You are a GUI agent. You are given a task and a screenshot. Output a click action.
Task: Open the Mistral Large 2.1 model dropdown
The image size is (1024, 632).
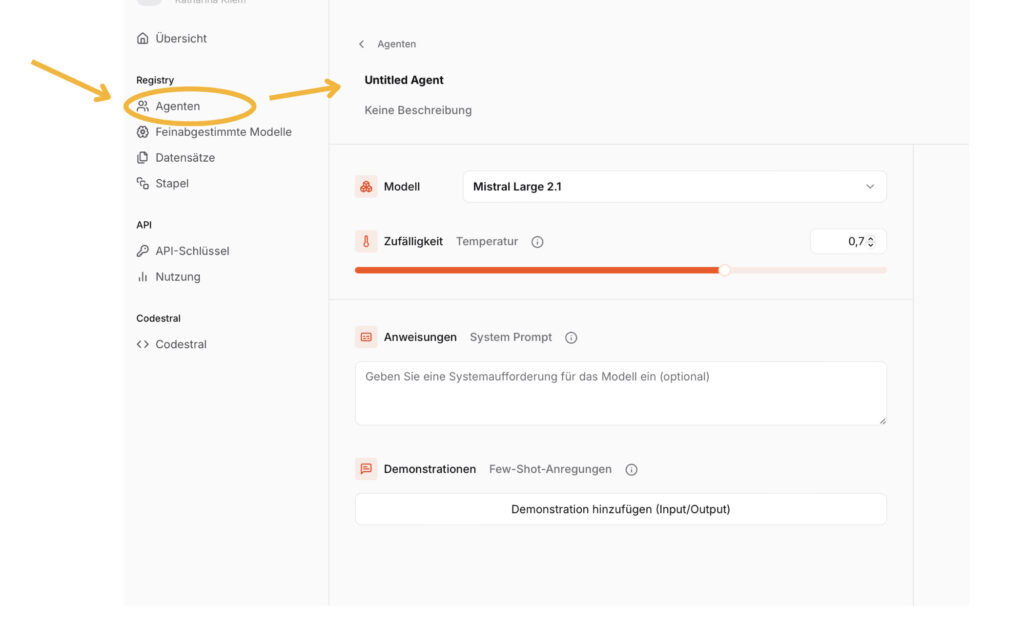pos(674,187)
